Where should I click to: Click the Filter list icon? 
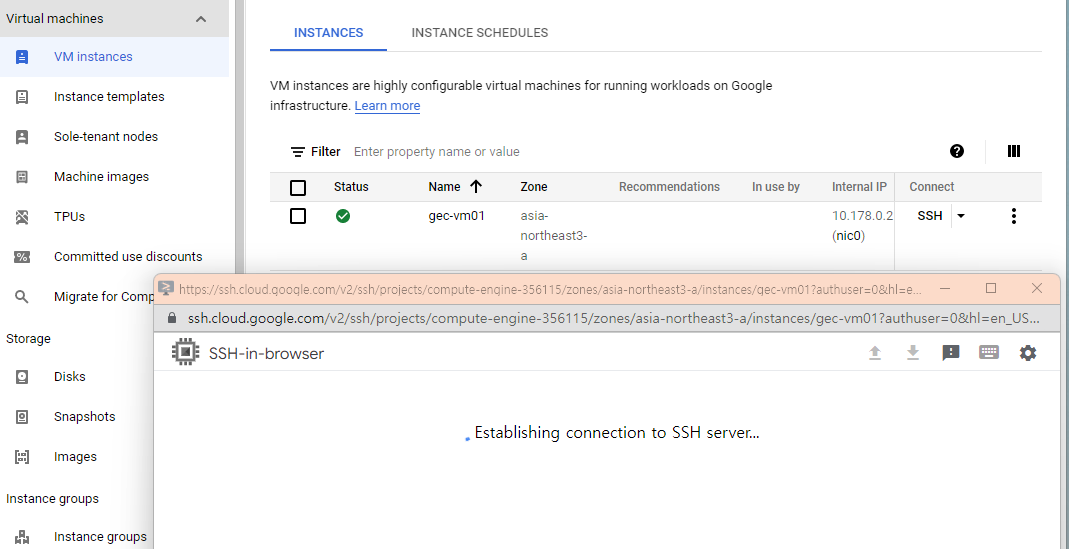click(x=297, y=151)
